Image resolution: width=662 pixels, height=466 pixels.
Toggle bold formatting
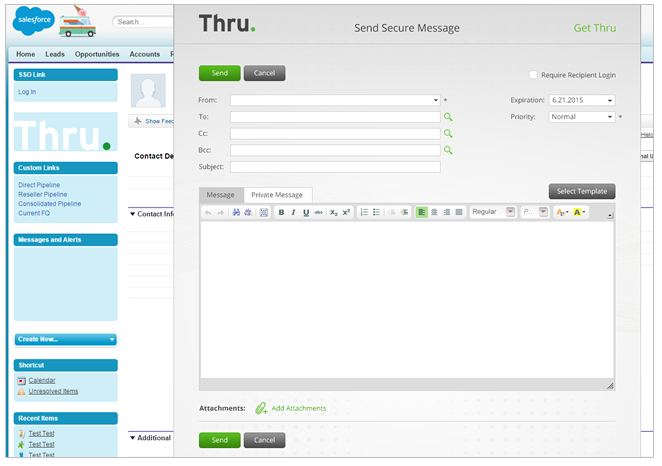point(281,213)
